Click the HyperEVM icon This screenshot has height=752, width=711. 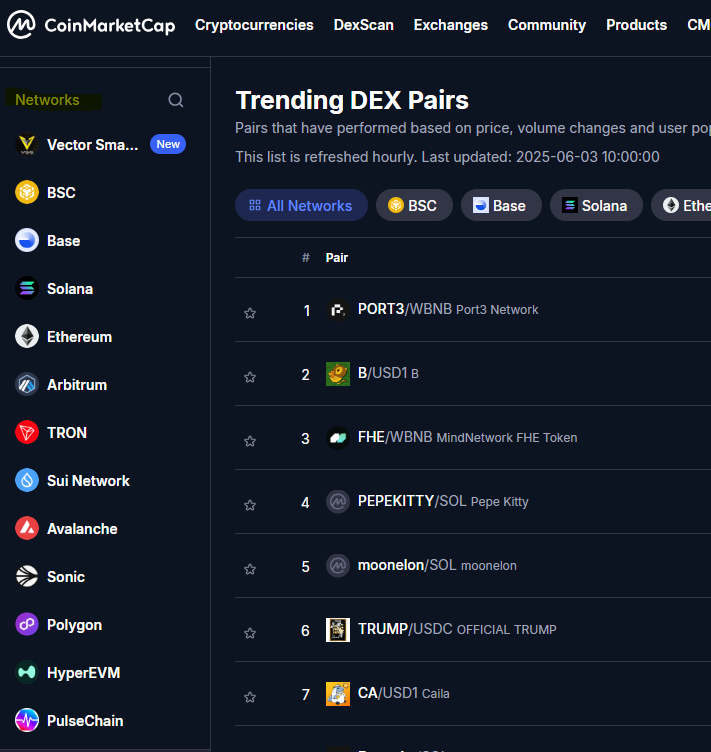(x=27, y=672)
